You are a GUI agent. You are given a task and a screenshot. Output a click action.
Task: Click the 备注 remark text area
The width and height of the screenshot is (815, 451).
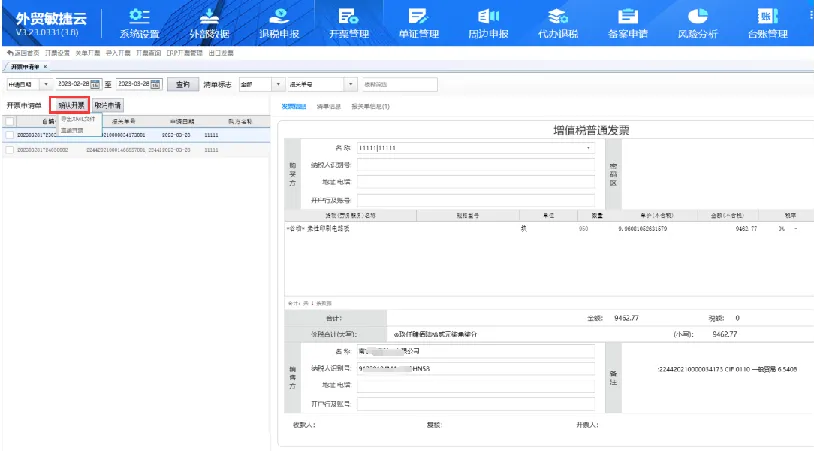pyautogui.click(x=718, y=378)
